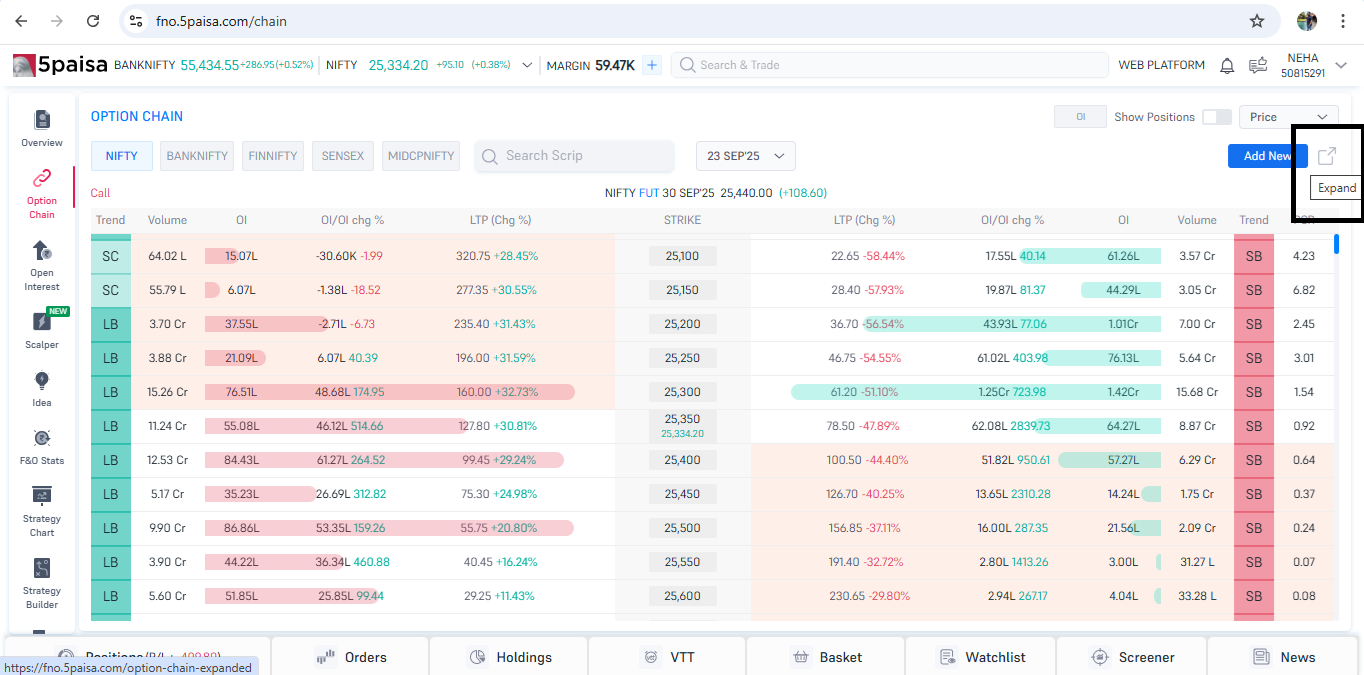Open the Open Interest sidebar icon

tap(42, 250)
